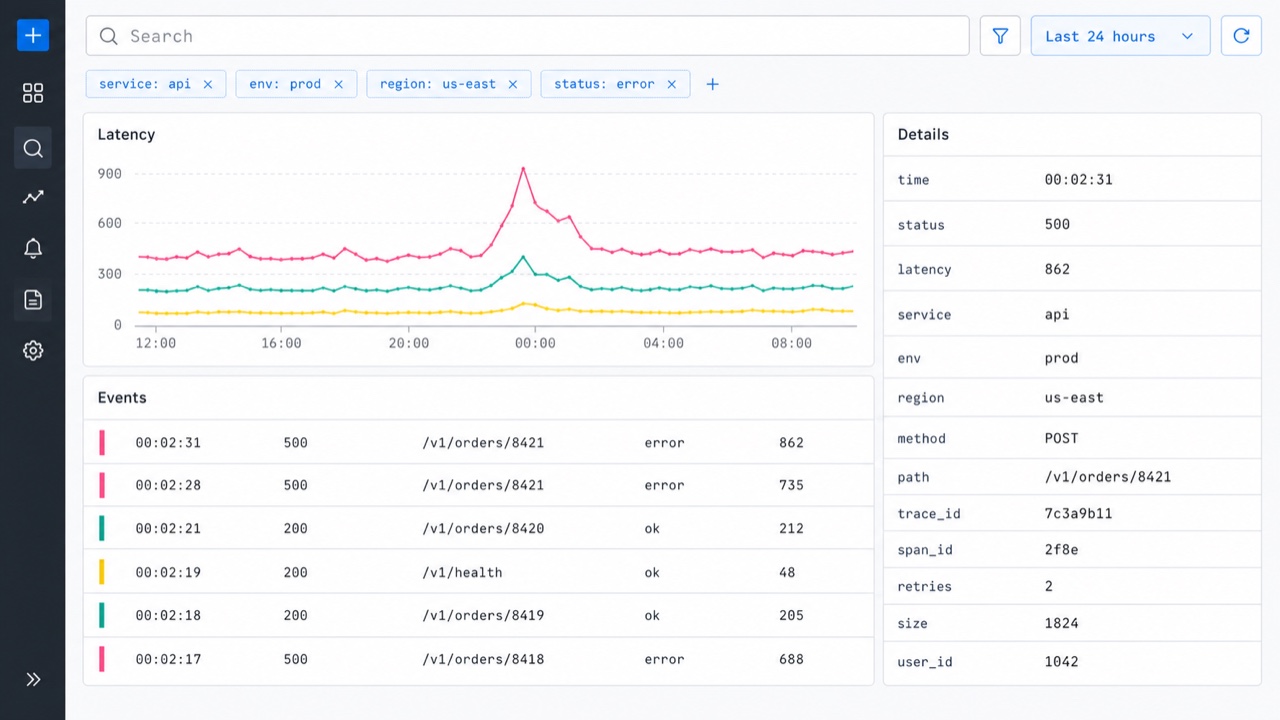Click the region: us-east chip label
This screenshot has height=720, width=1280.
click(x=438, y=84)
